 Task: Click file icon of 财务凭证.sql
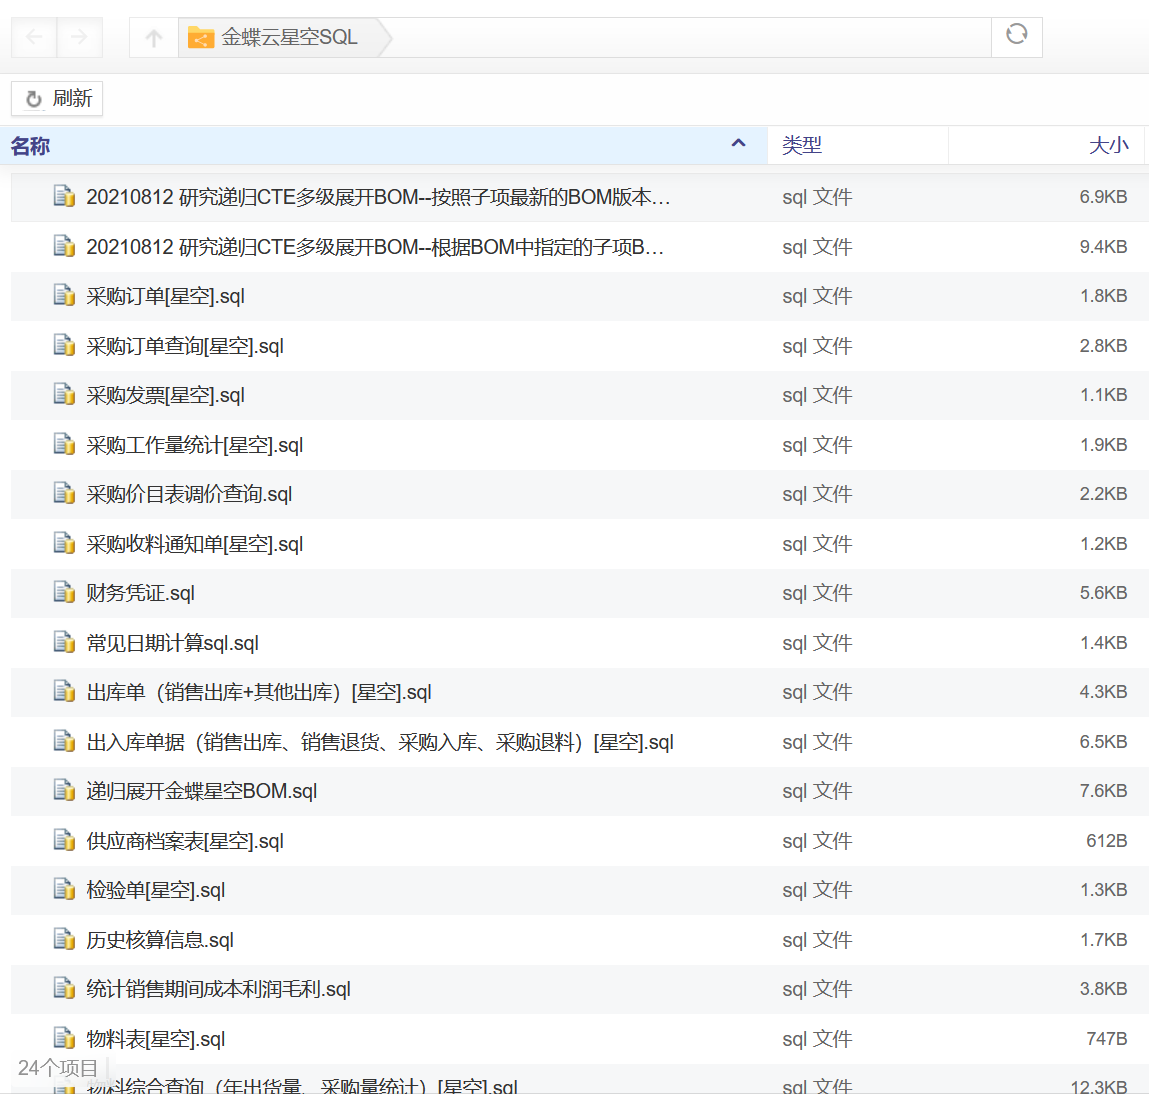click(64, 592)
